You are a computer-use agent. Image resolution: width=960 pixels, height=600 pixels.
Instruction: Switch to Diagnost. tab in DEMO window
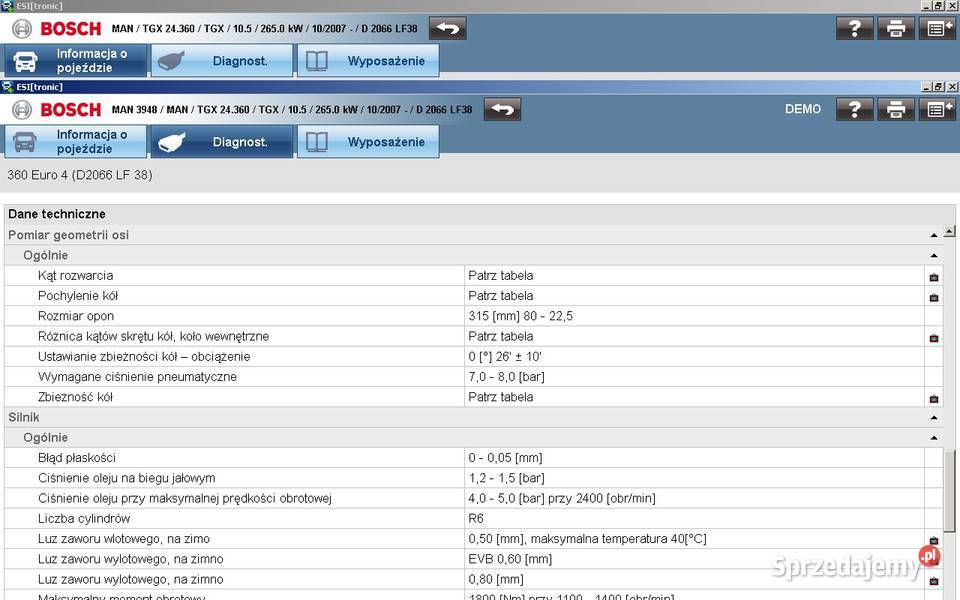pos(222,142)
